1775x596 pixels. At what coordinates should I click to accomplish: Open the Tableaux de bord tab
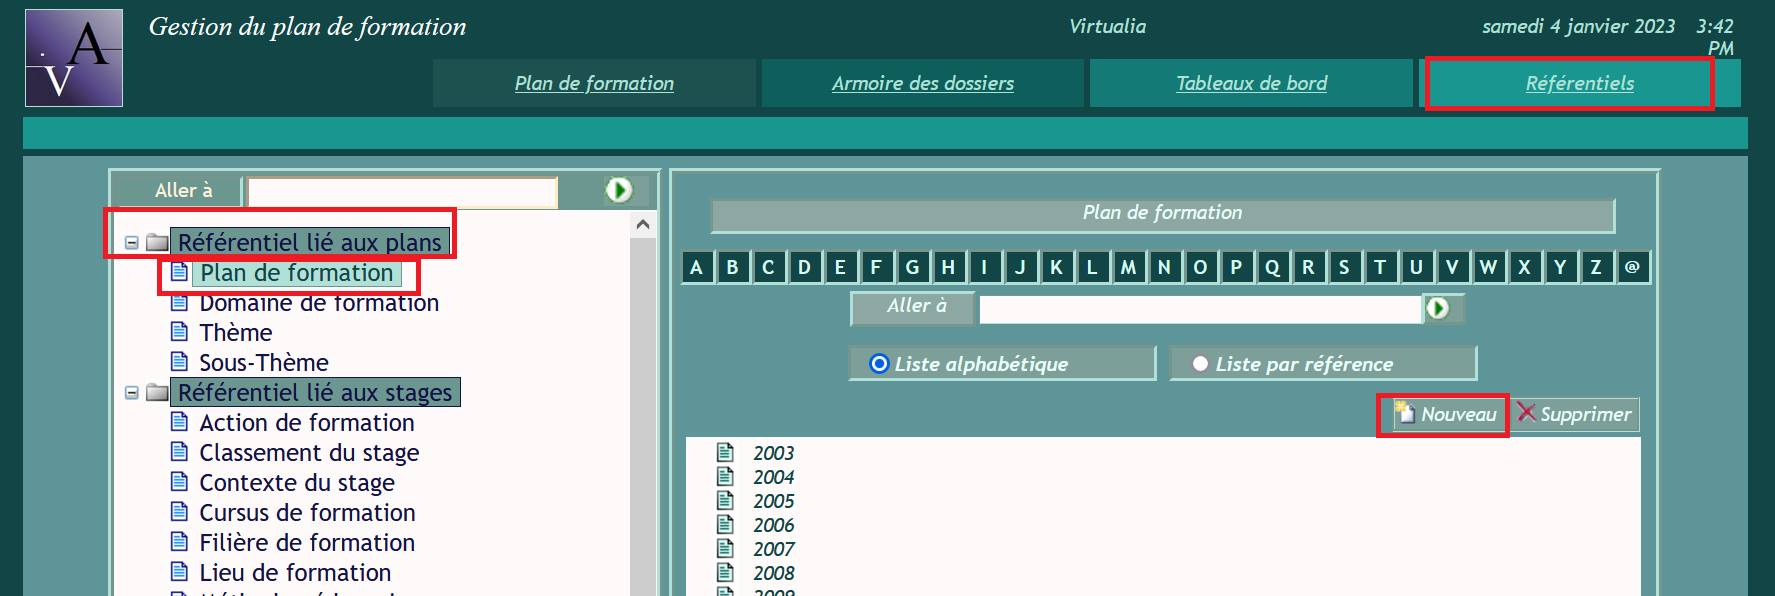point(1251,83)
